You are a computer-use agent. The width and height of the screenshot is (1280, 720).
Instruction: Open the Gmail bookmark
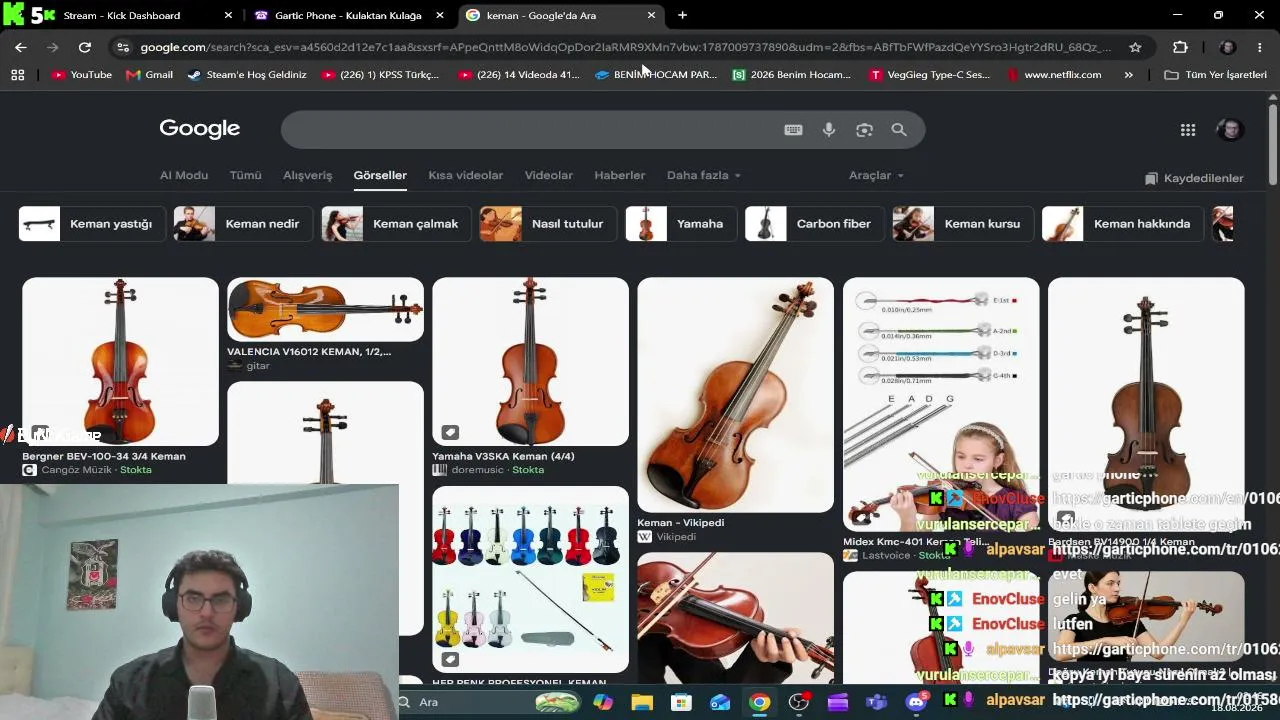(x=149, y=75)
